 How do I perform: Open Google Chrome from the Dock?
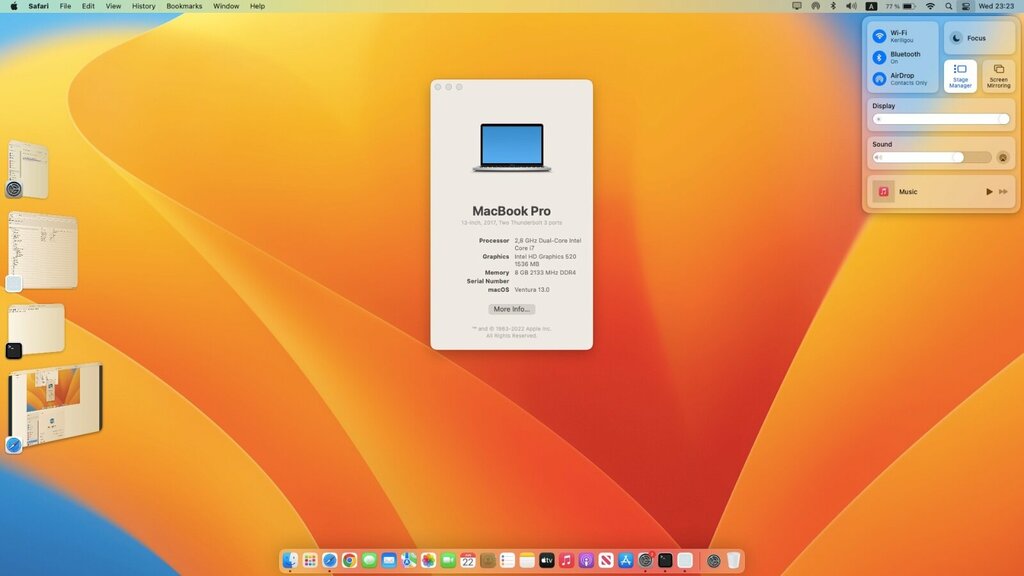coord(349,561)
